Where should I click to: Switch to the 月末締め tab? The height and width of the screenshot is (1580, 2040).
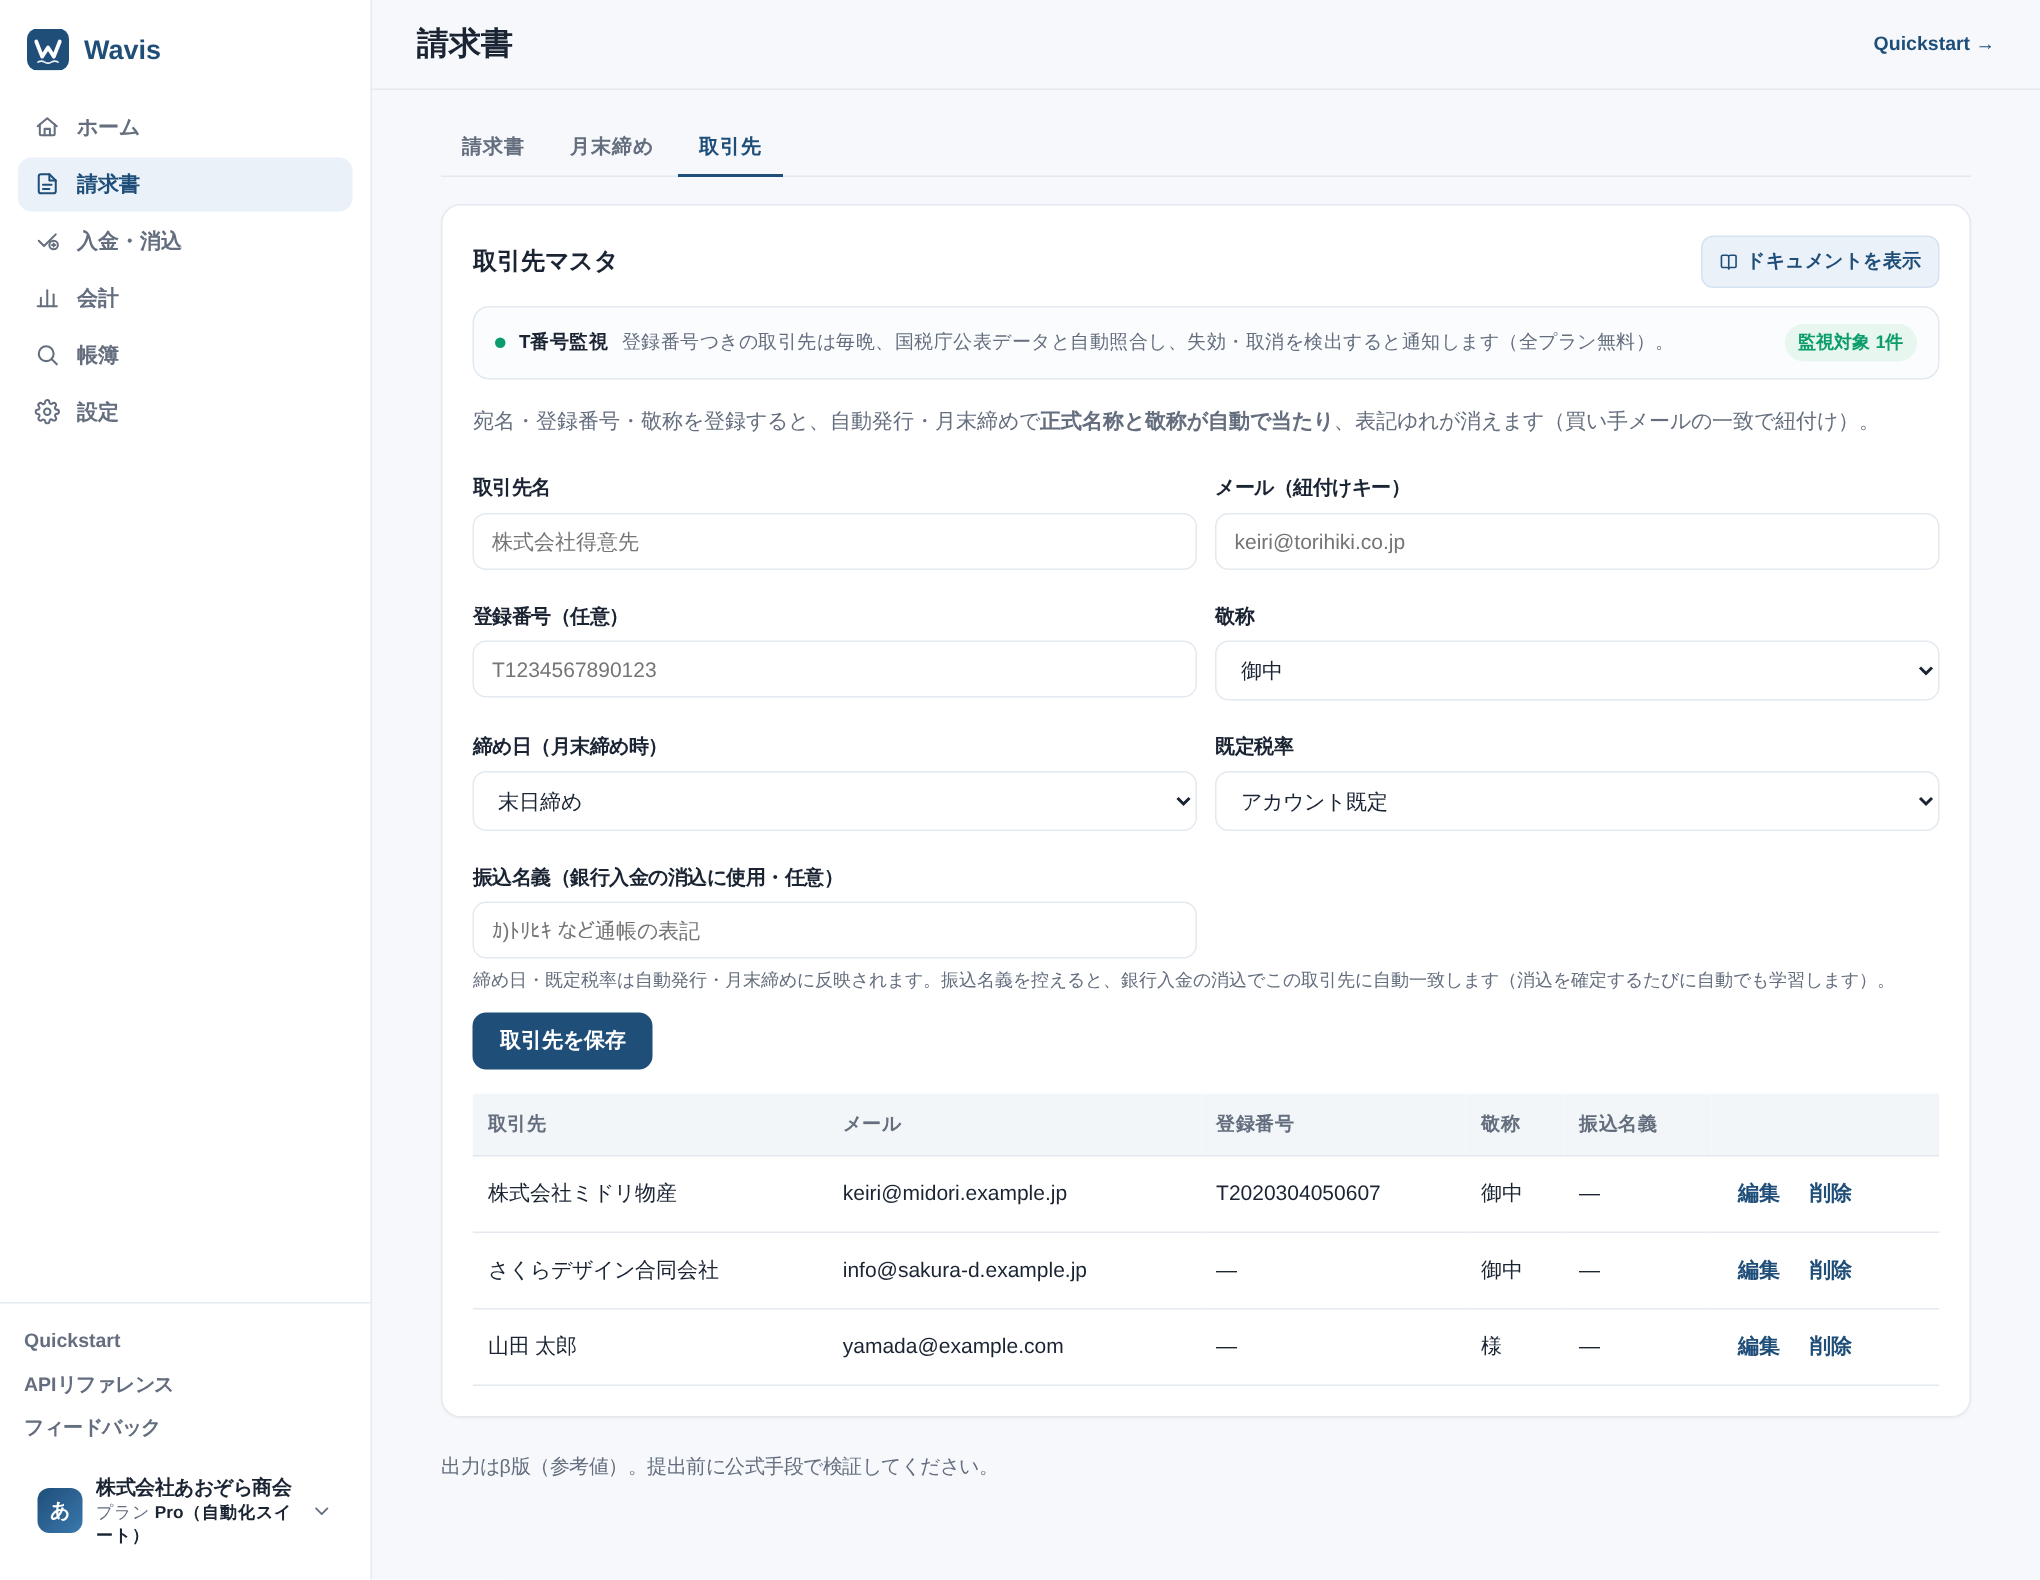click(611, 147)
